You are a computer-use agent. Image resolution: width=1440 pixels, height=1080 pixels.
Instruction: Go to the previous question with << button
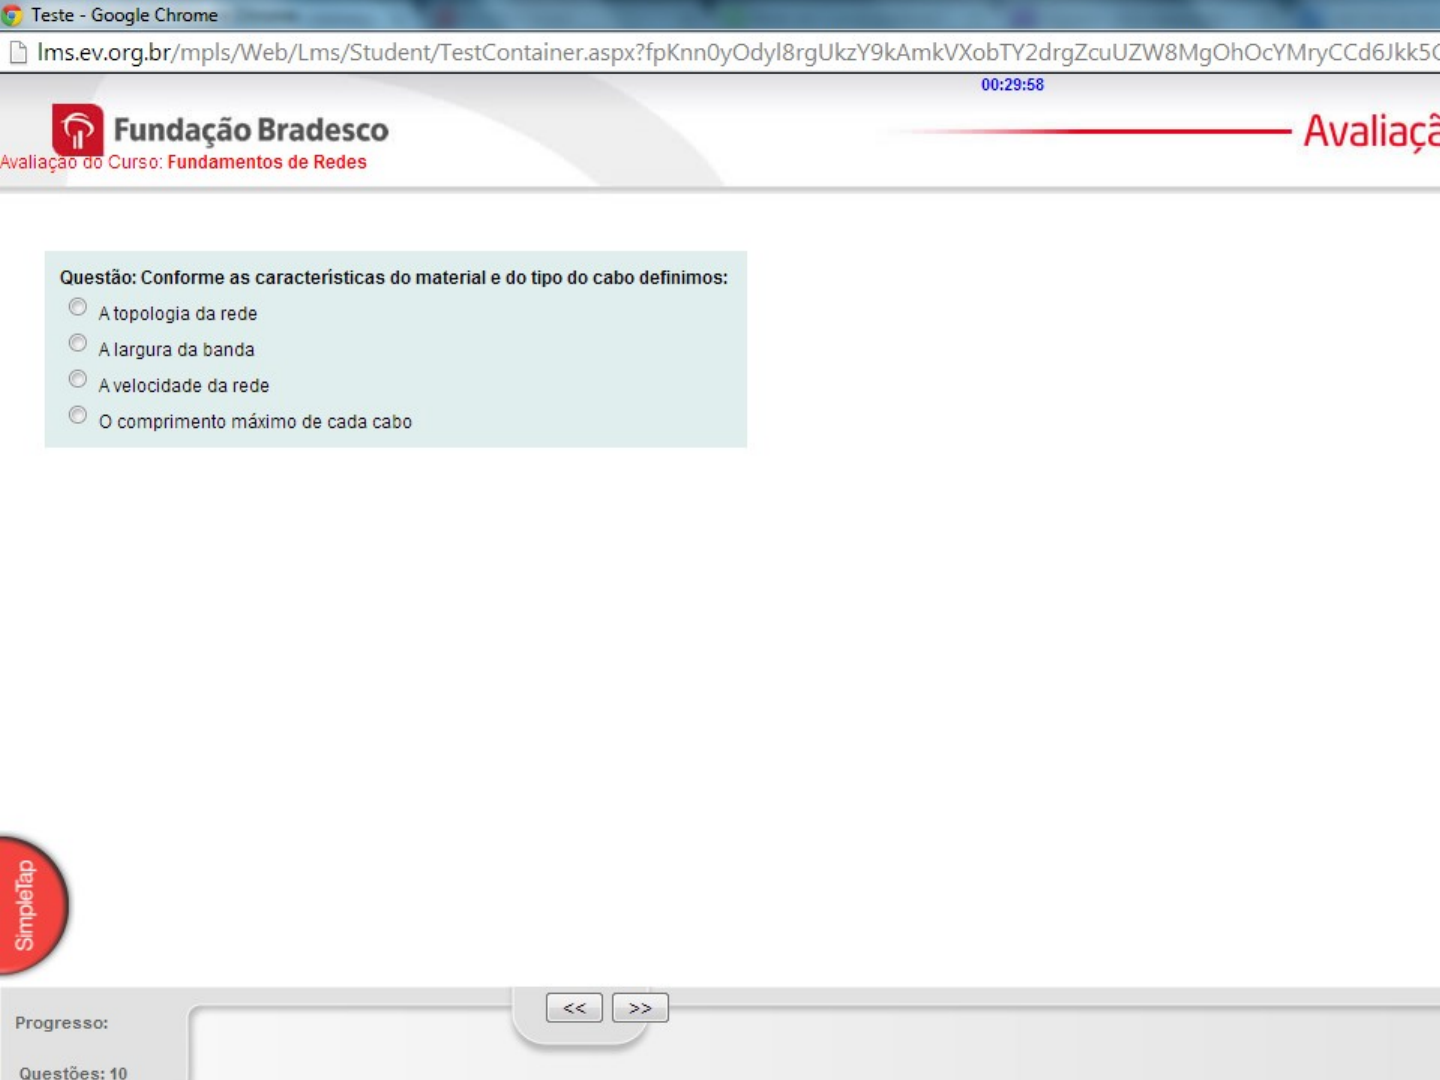click(x=574, y=1008)
